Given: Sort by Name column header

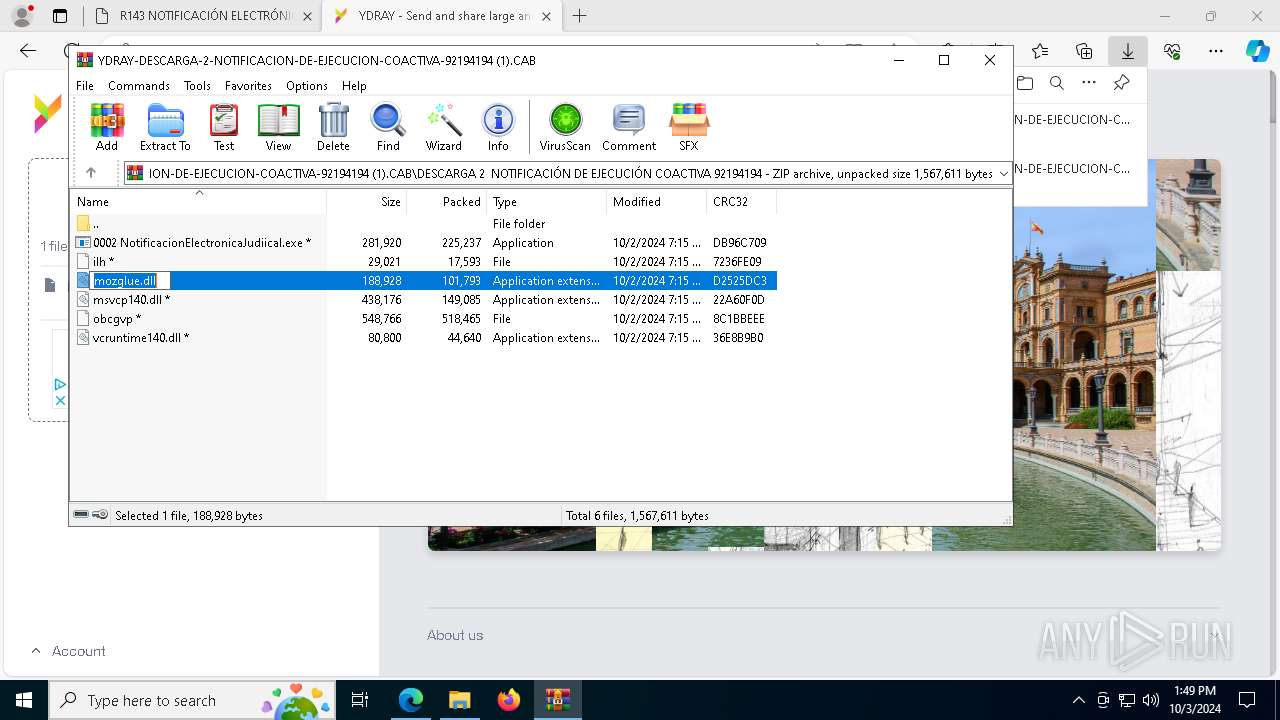Looking at the screenshot, I should tap(198, 201).
